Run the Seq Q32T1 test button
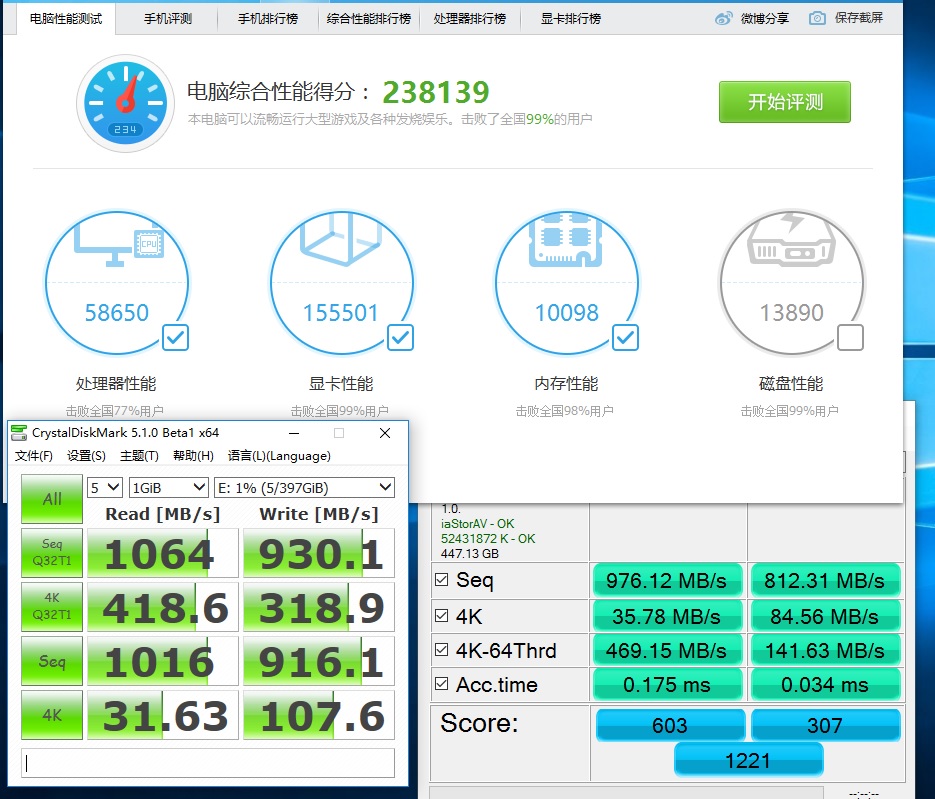Viewport: 935px width, 799px height. tap(52, 553)
